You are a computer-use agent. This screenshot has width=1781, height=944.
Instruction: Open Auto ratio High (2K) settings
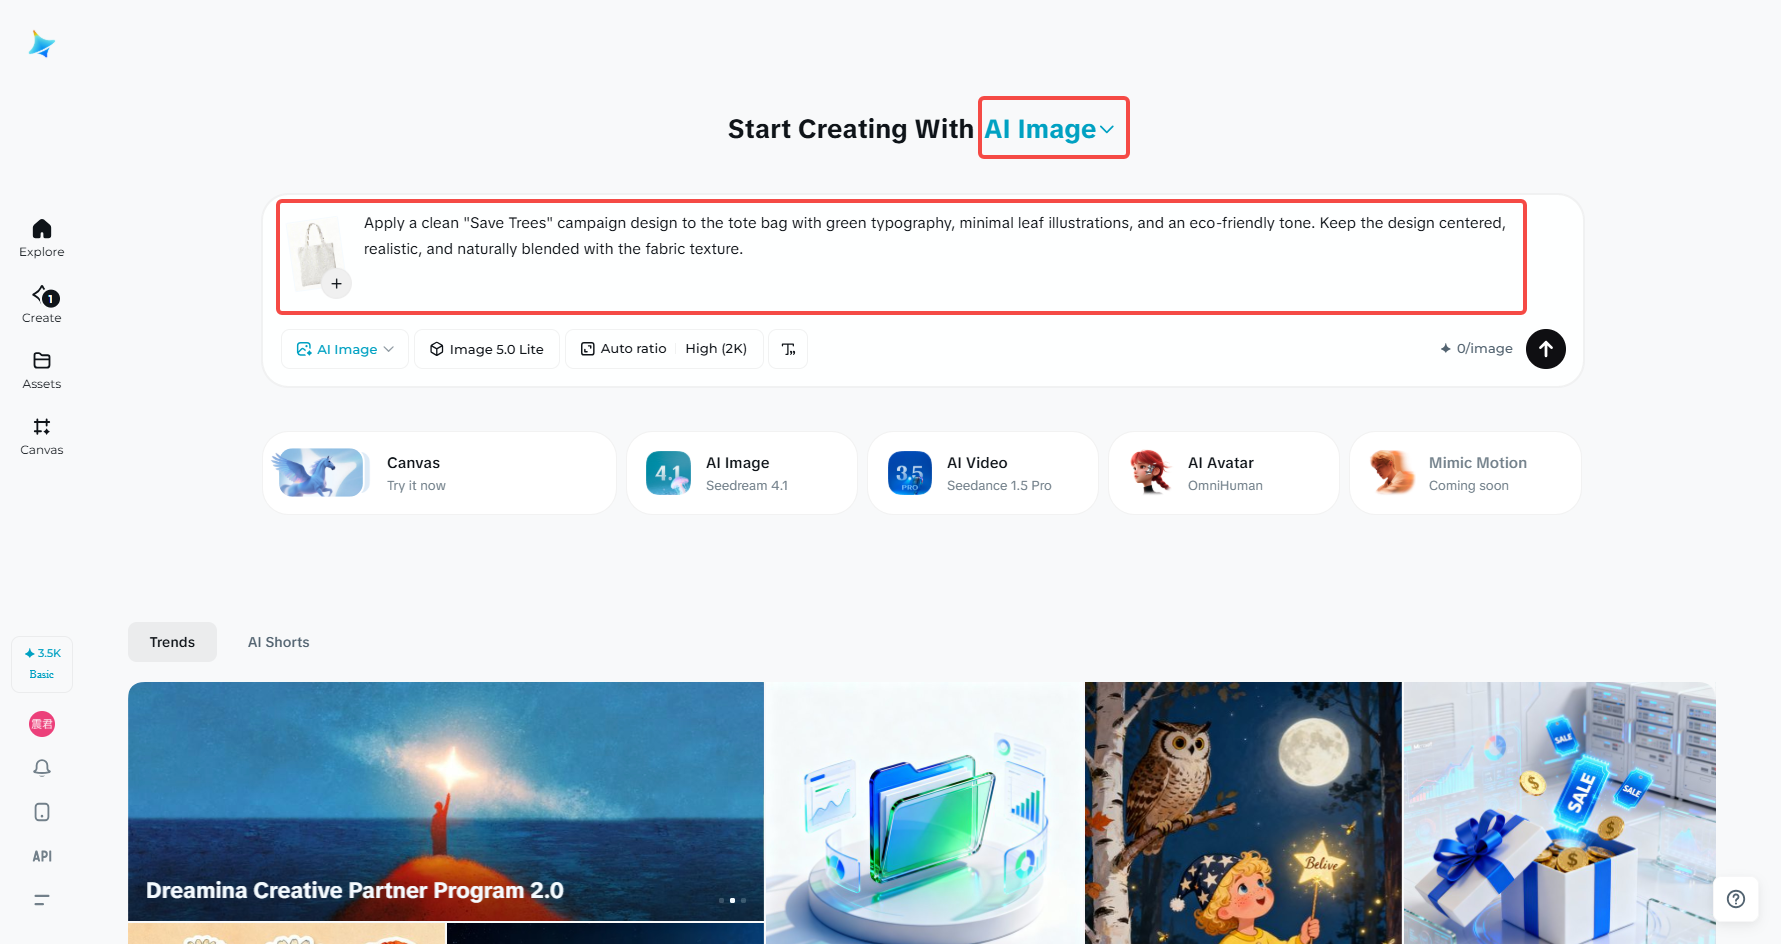pos(664,349)
